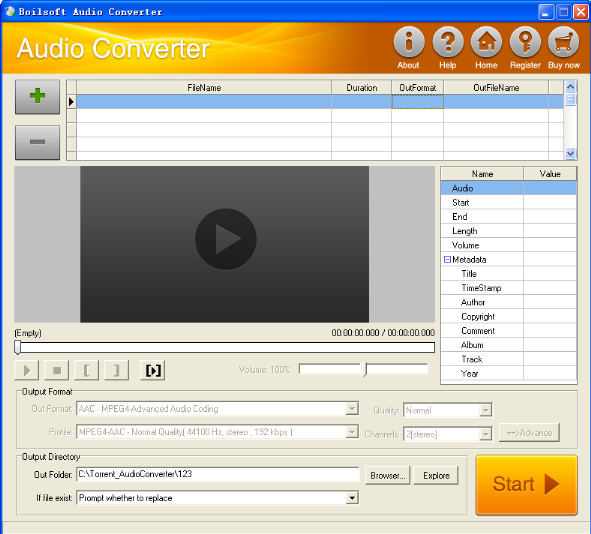Click the row pointer arrow in file list

tap(71, 102)
